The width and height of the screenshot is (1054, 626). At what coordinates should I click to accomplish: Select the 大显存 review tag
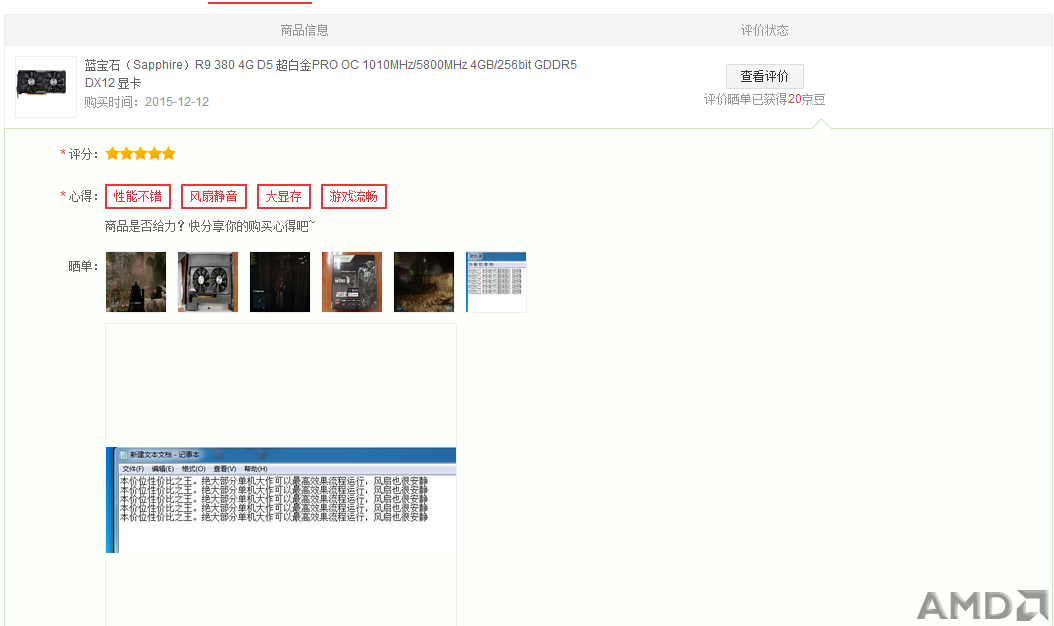(x=284, y=196)
